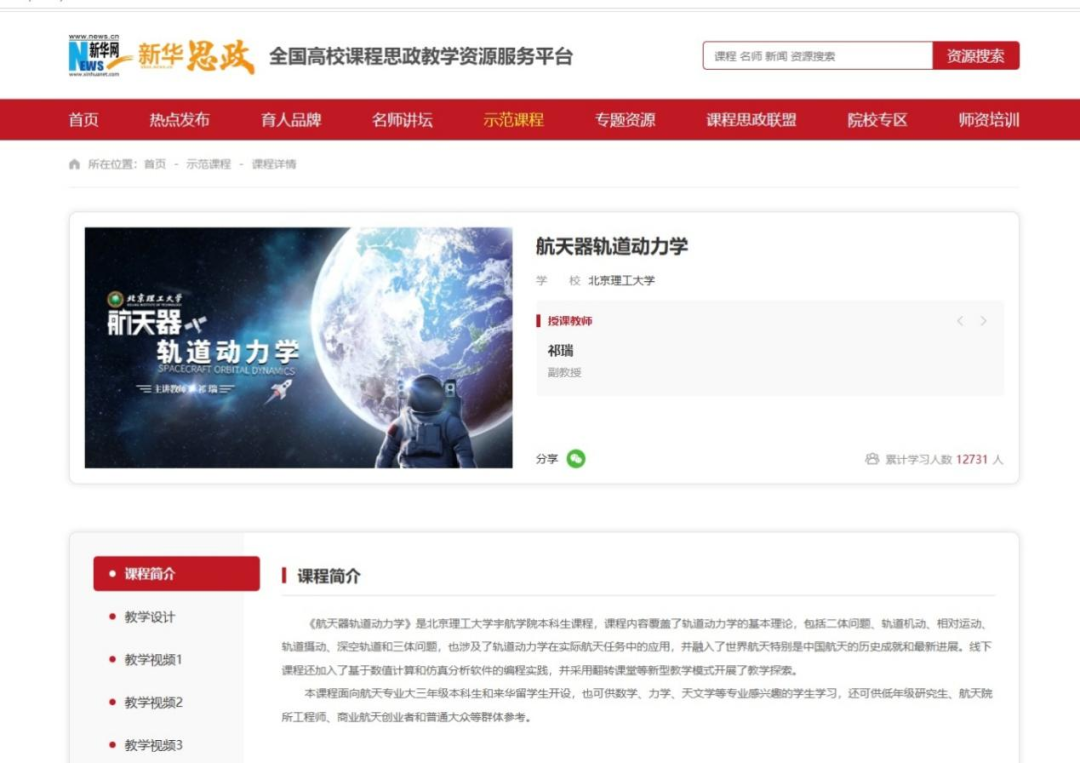
Task: Click the 副教授 title text
Action: click(565, 373)
